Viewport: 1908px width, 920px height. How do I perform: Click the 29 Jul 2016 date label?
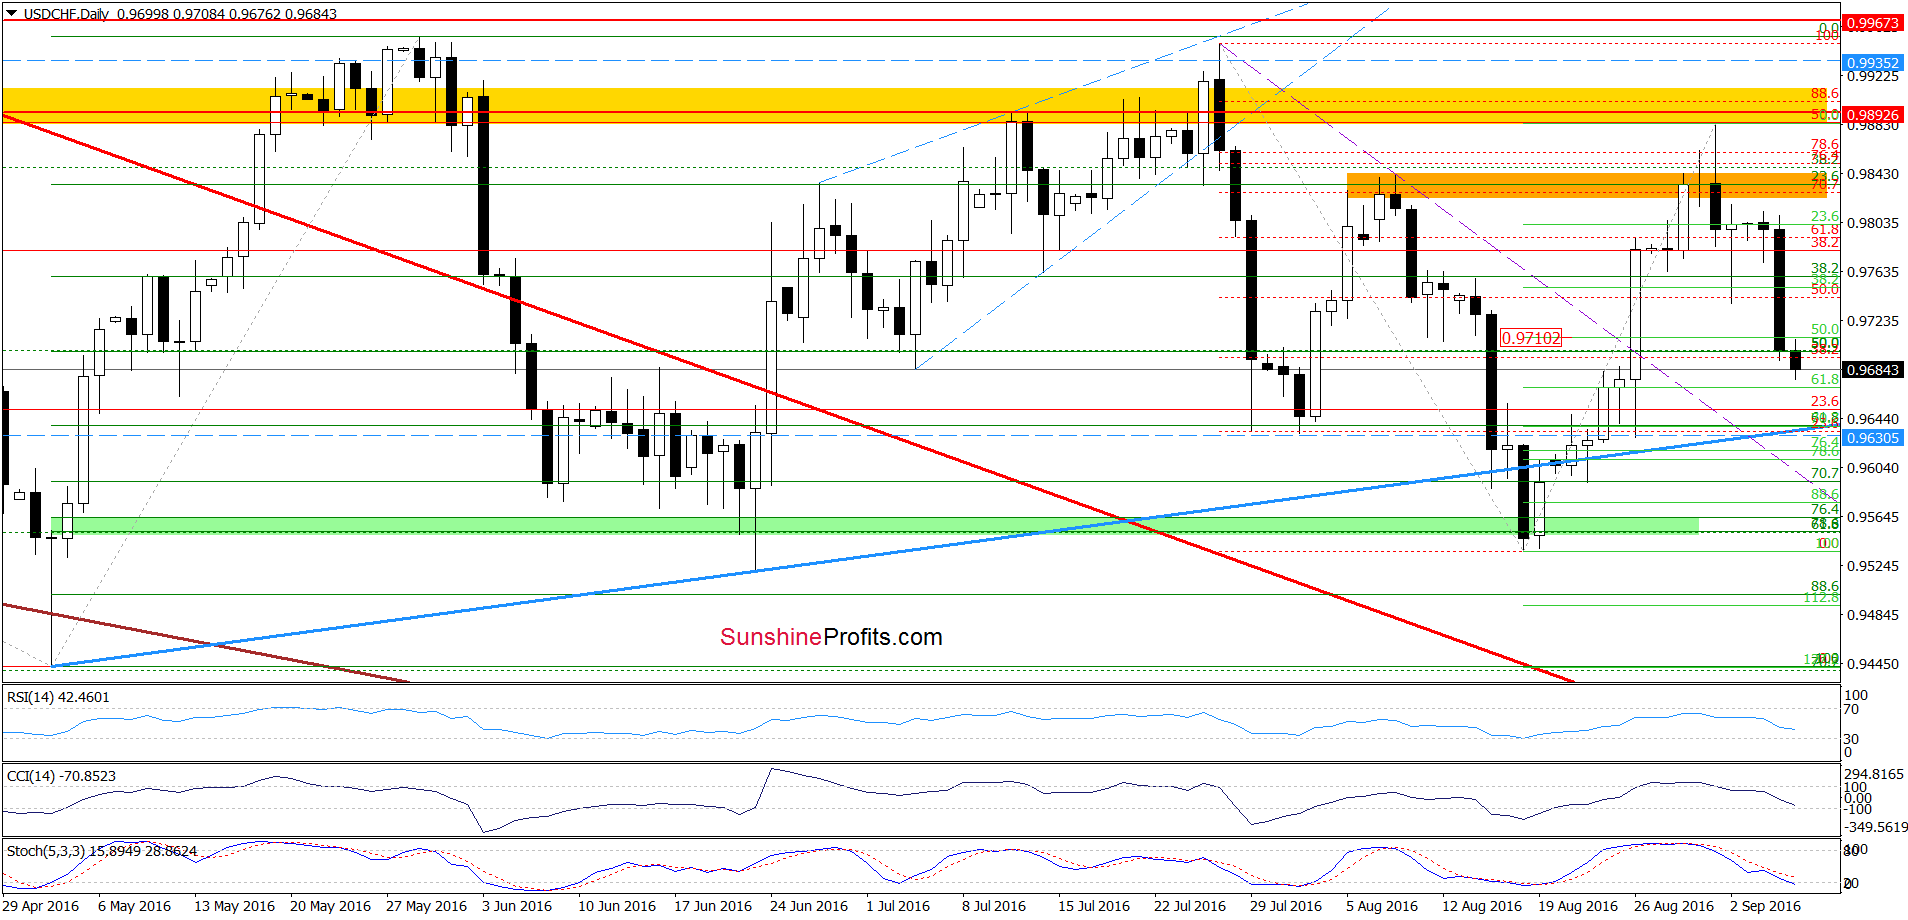click(x=1286, y=906)
